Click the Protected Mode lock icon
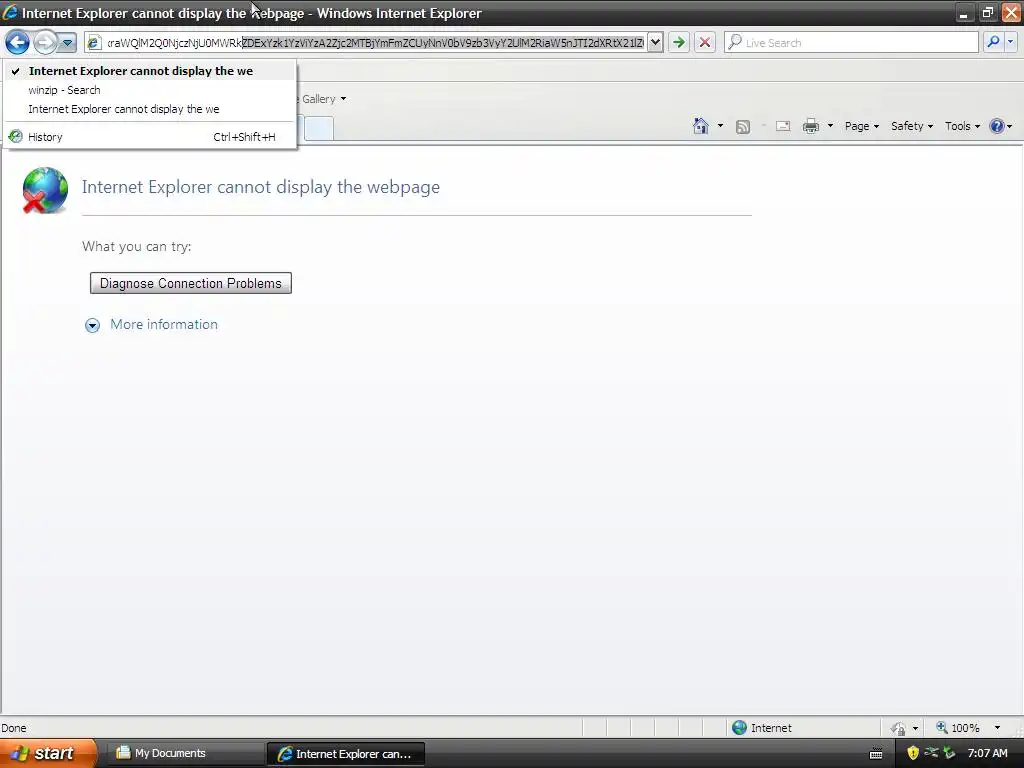The height and width of the screenshot is (768, 1024). click(x=898, y=728)
